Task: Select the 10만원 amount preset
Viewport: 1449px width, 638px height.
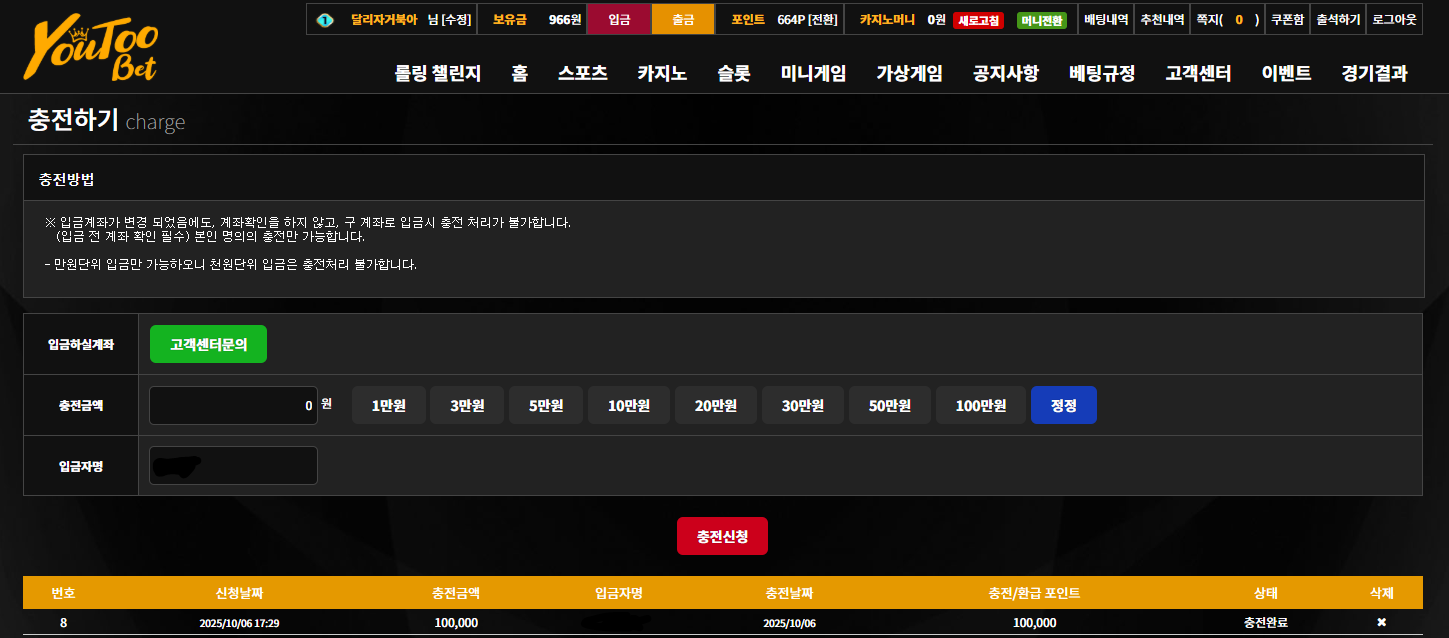Action: (x=629, y=405)
